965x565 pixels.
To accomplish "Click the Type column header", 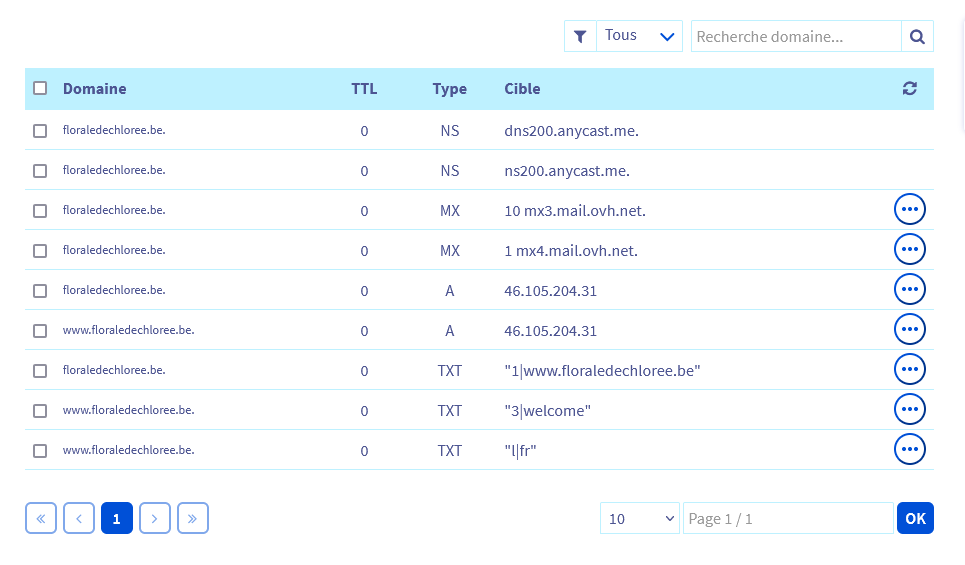I will pyautogui.click(x=449, y=89).
